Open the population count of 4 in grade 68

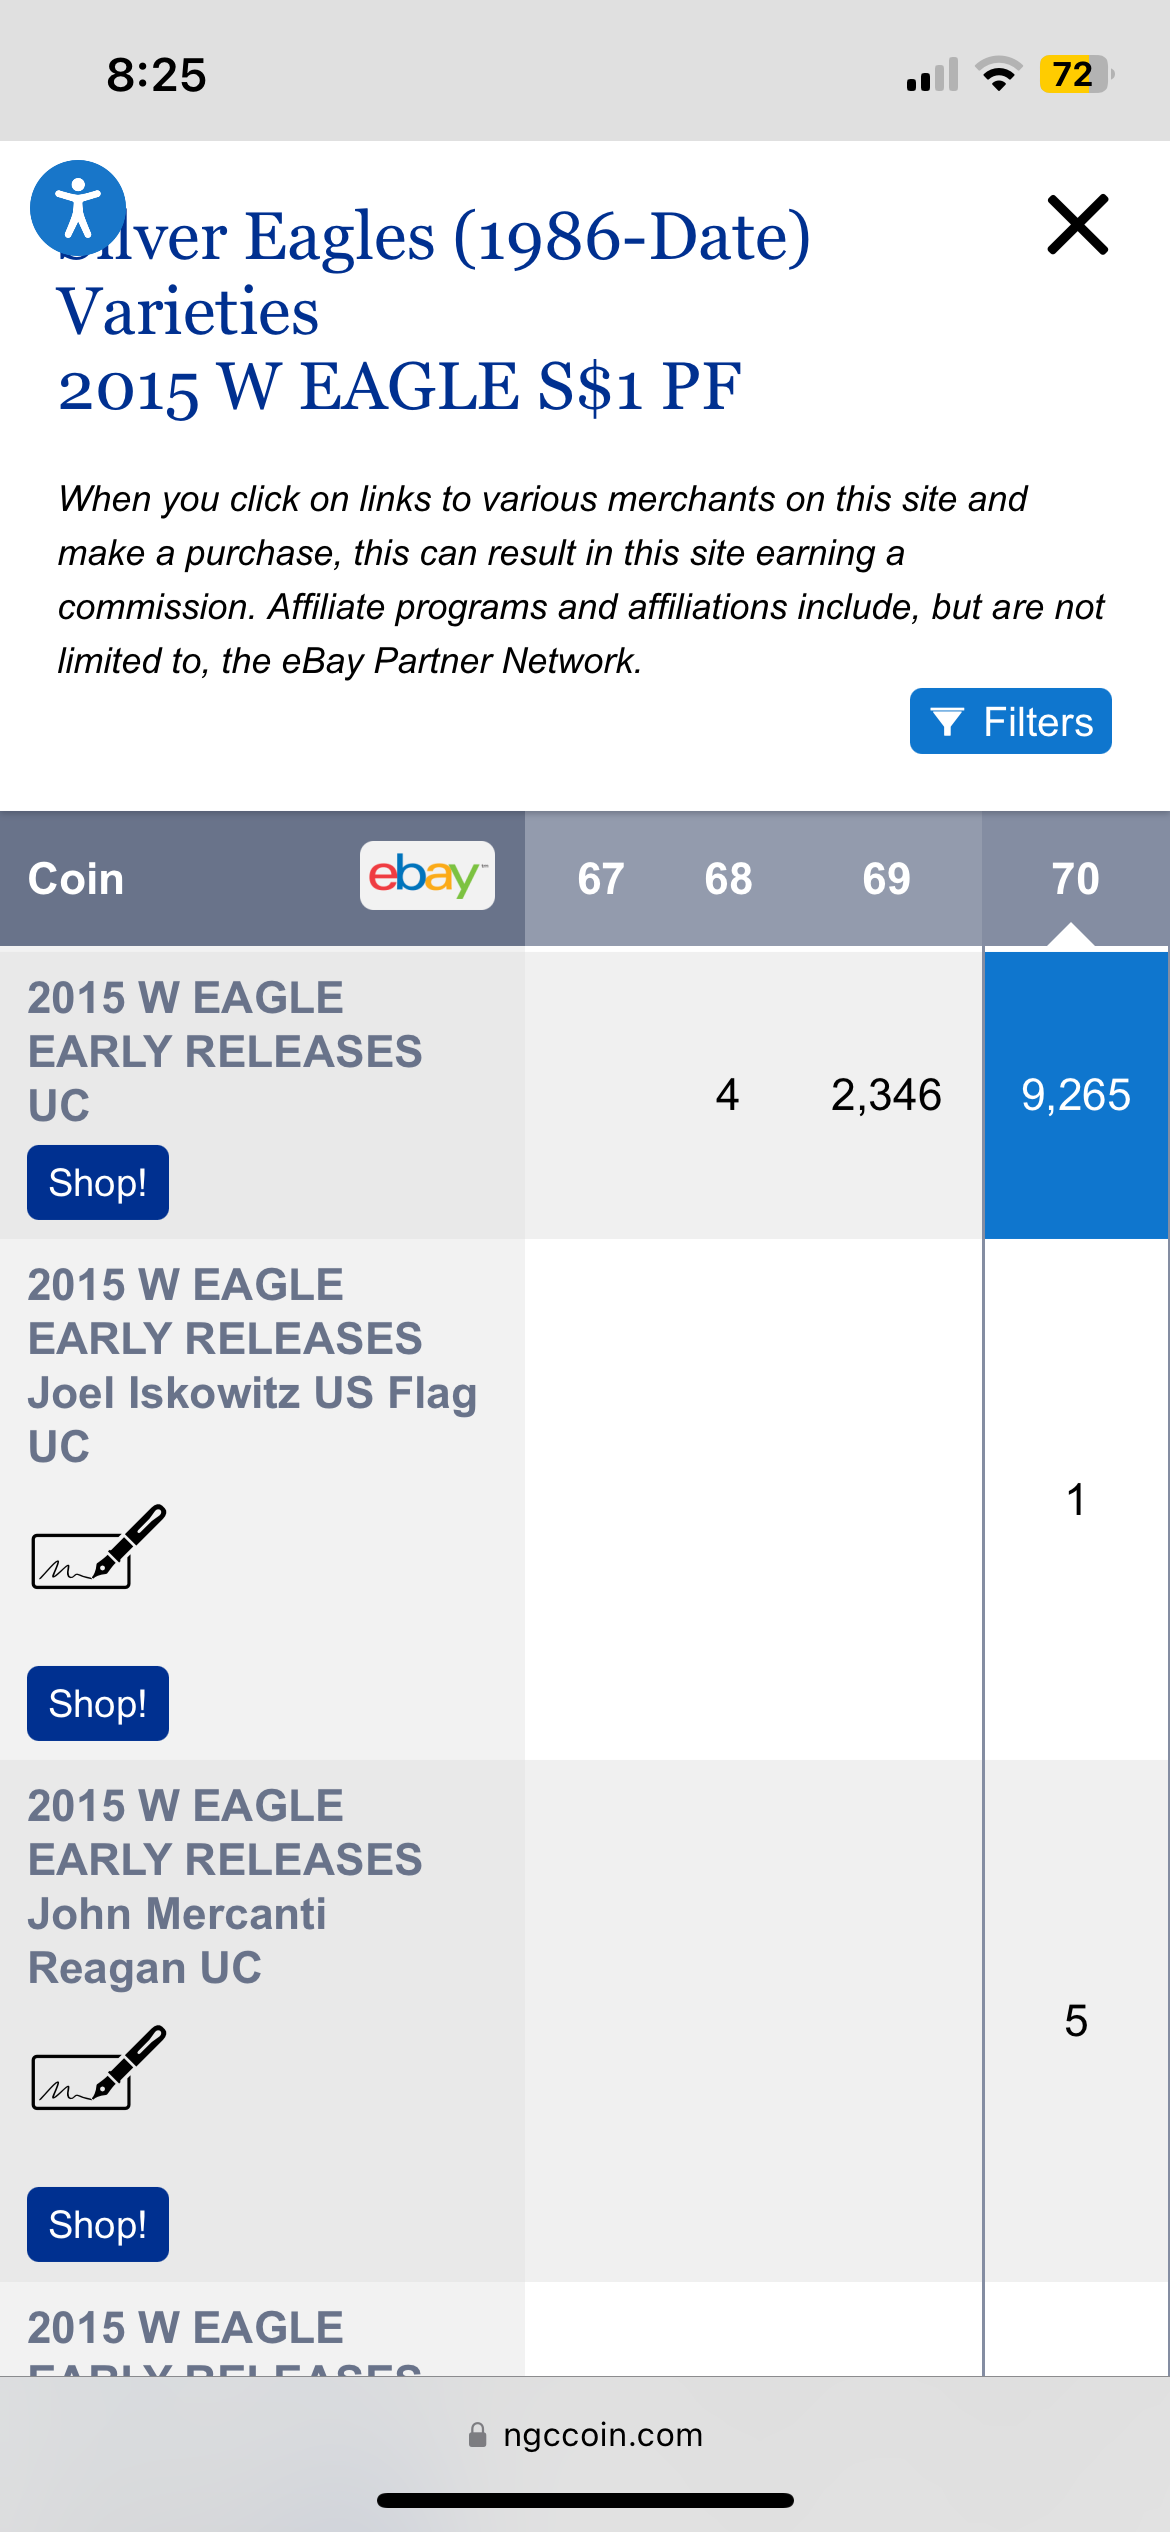click(x=727, y=1095)
